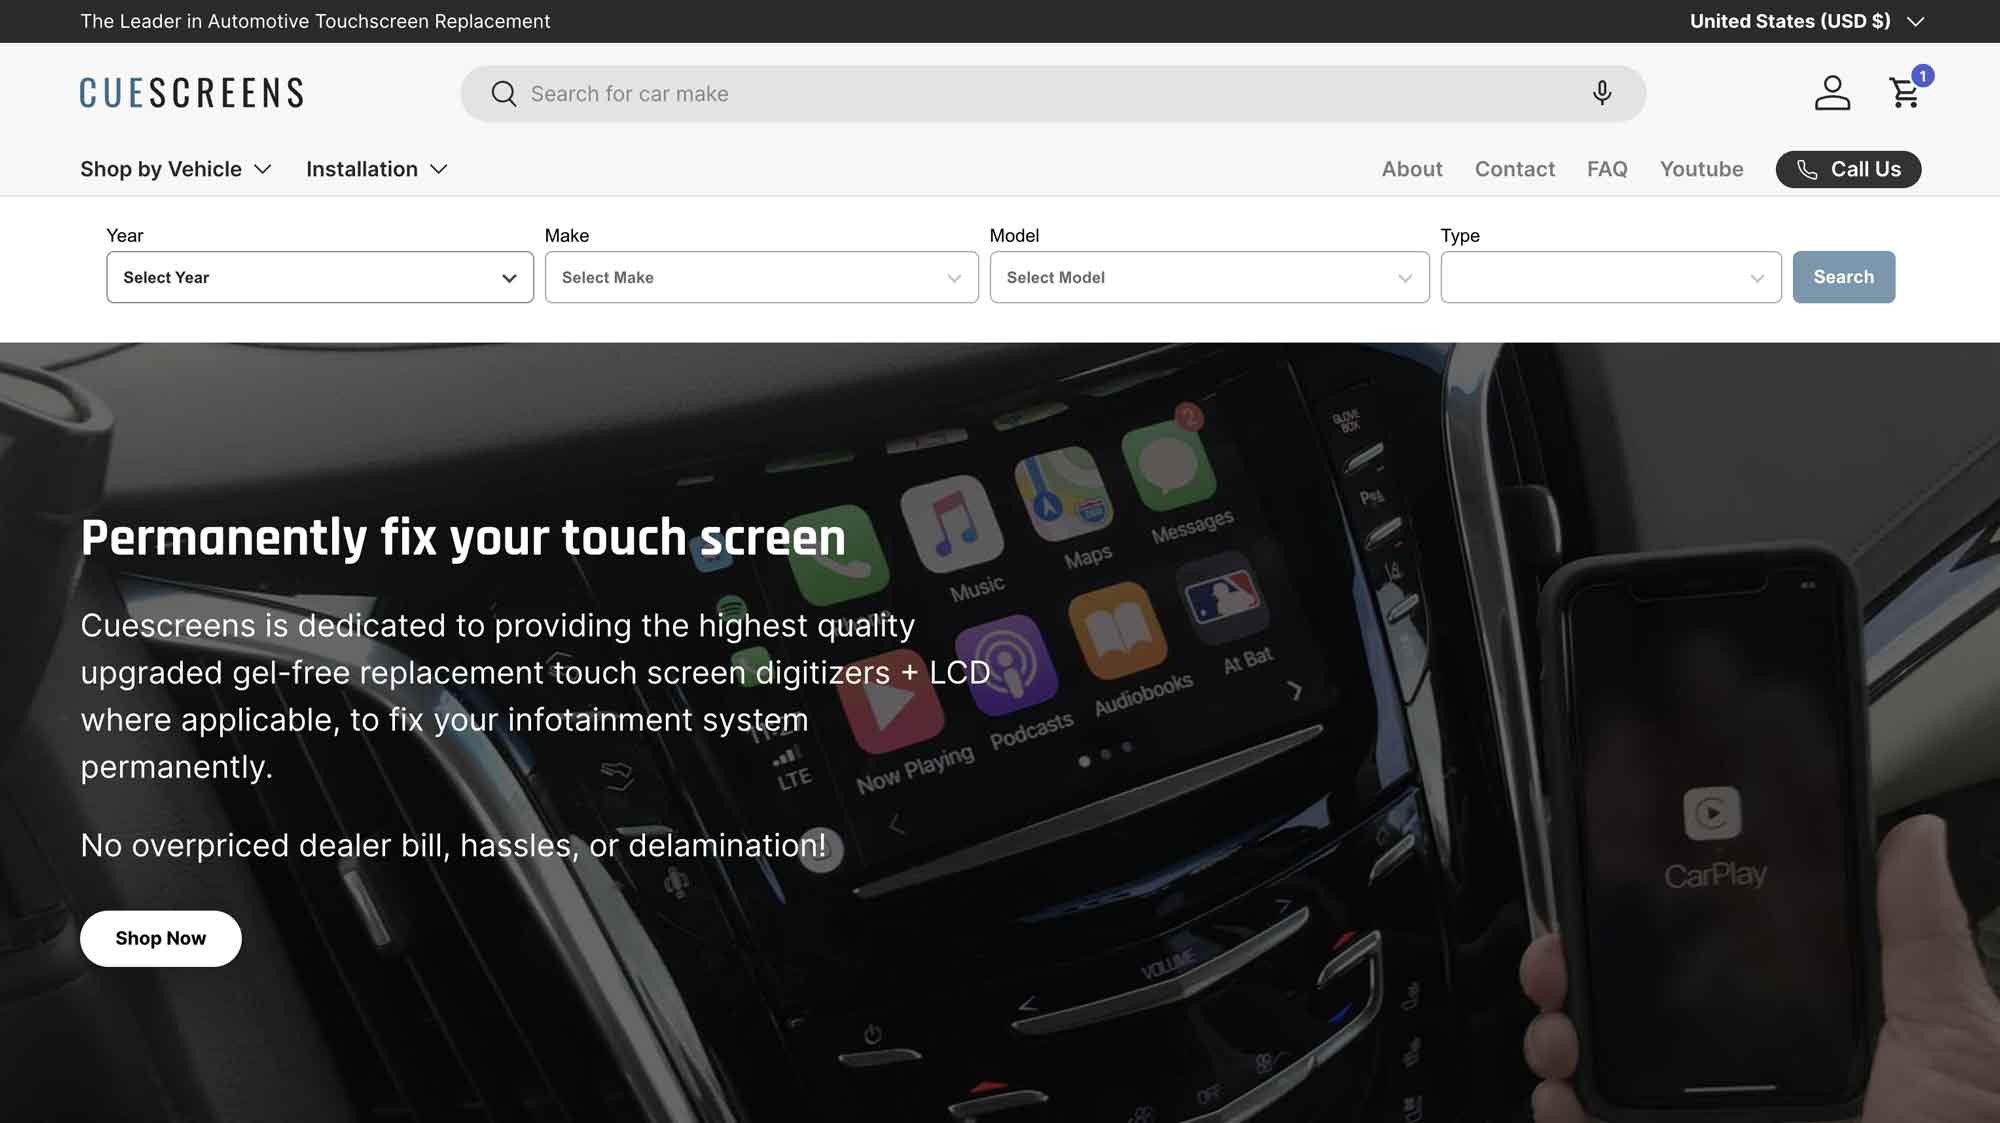Open the About page

[x=1411, y=169]
